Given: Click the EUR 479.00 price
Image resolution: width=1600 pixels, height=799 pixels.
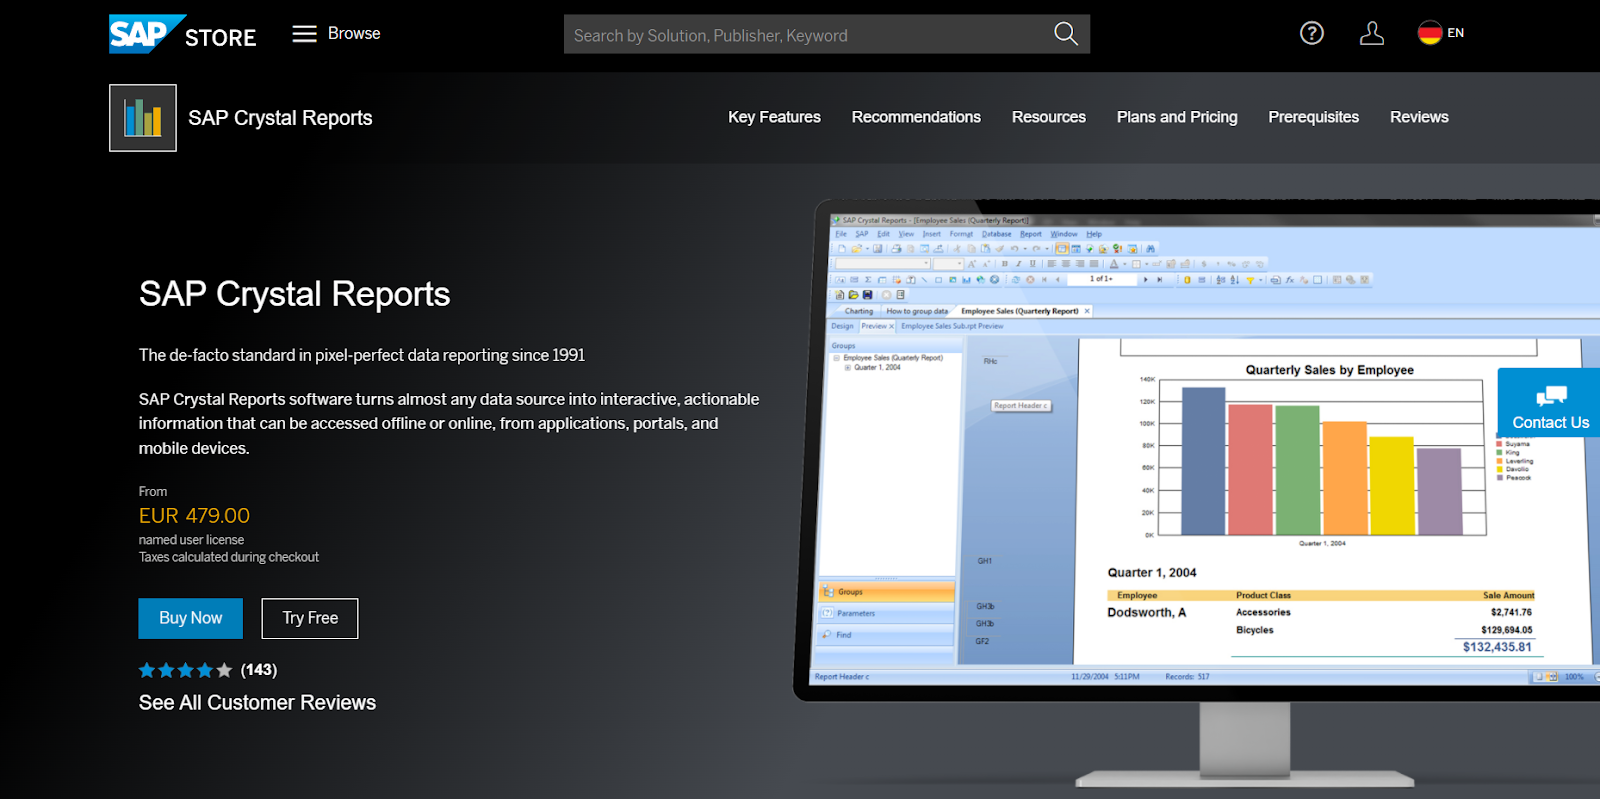Looking at the screenshot, I should [194, 516].
